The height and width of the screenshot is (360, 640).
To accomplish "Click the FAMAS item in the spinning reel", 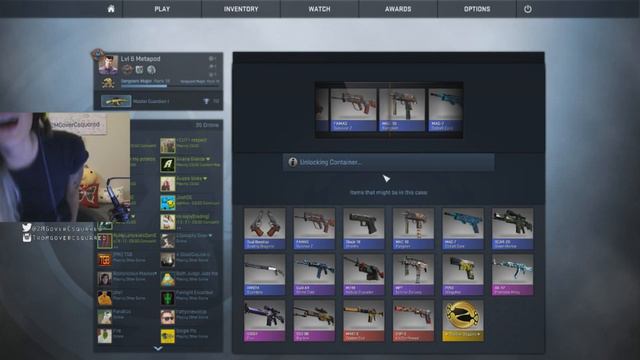I will click(353, 110).
